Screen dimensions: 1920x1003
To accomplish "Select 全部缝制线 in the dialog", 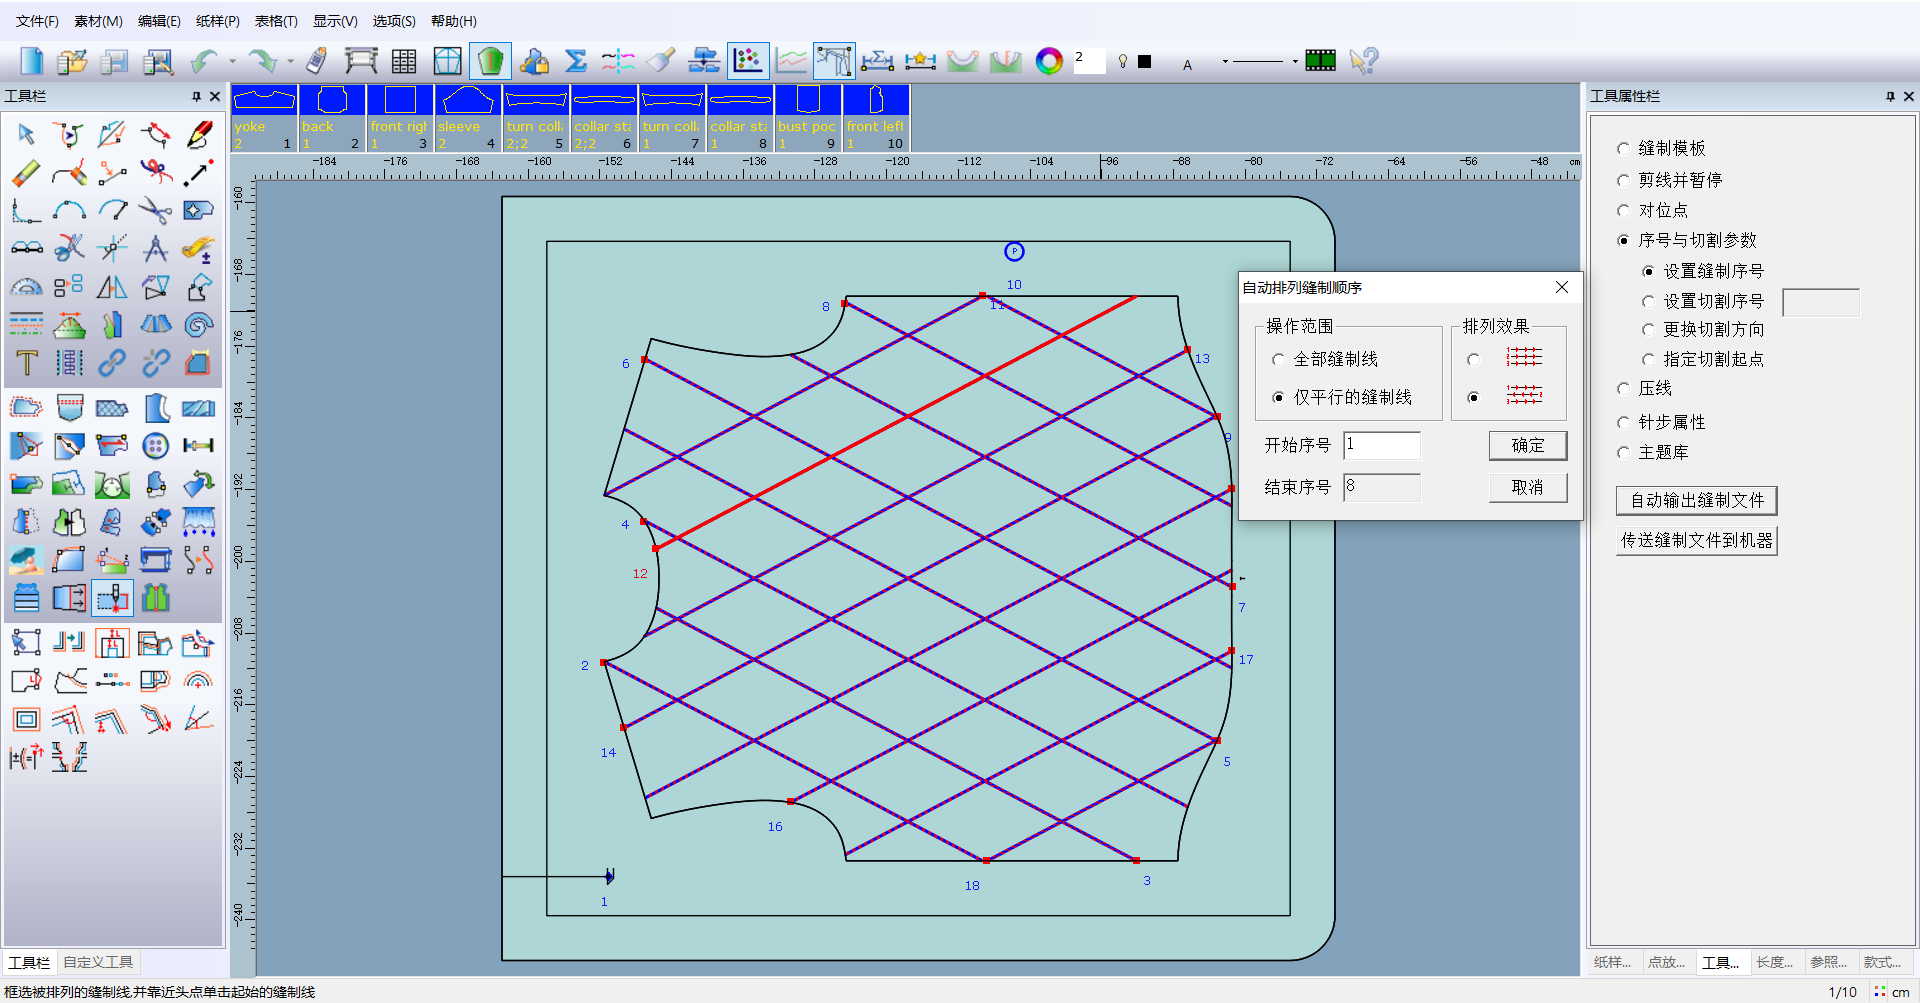I will (1278, 359).
